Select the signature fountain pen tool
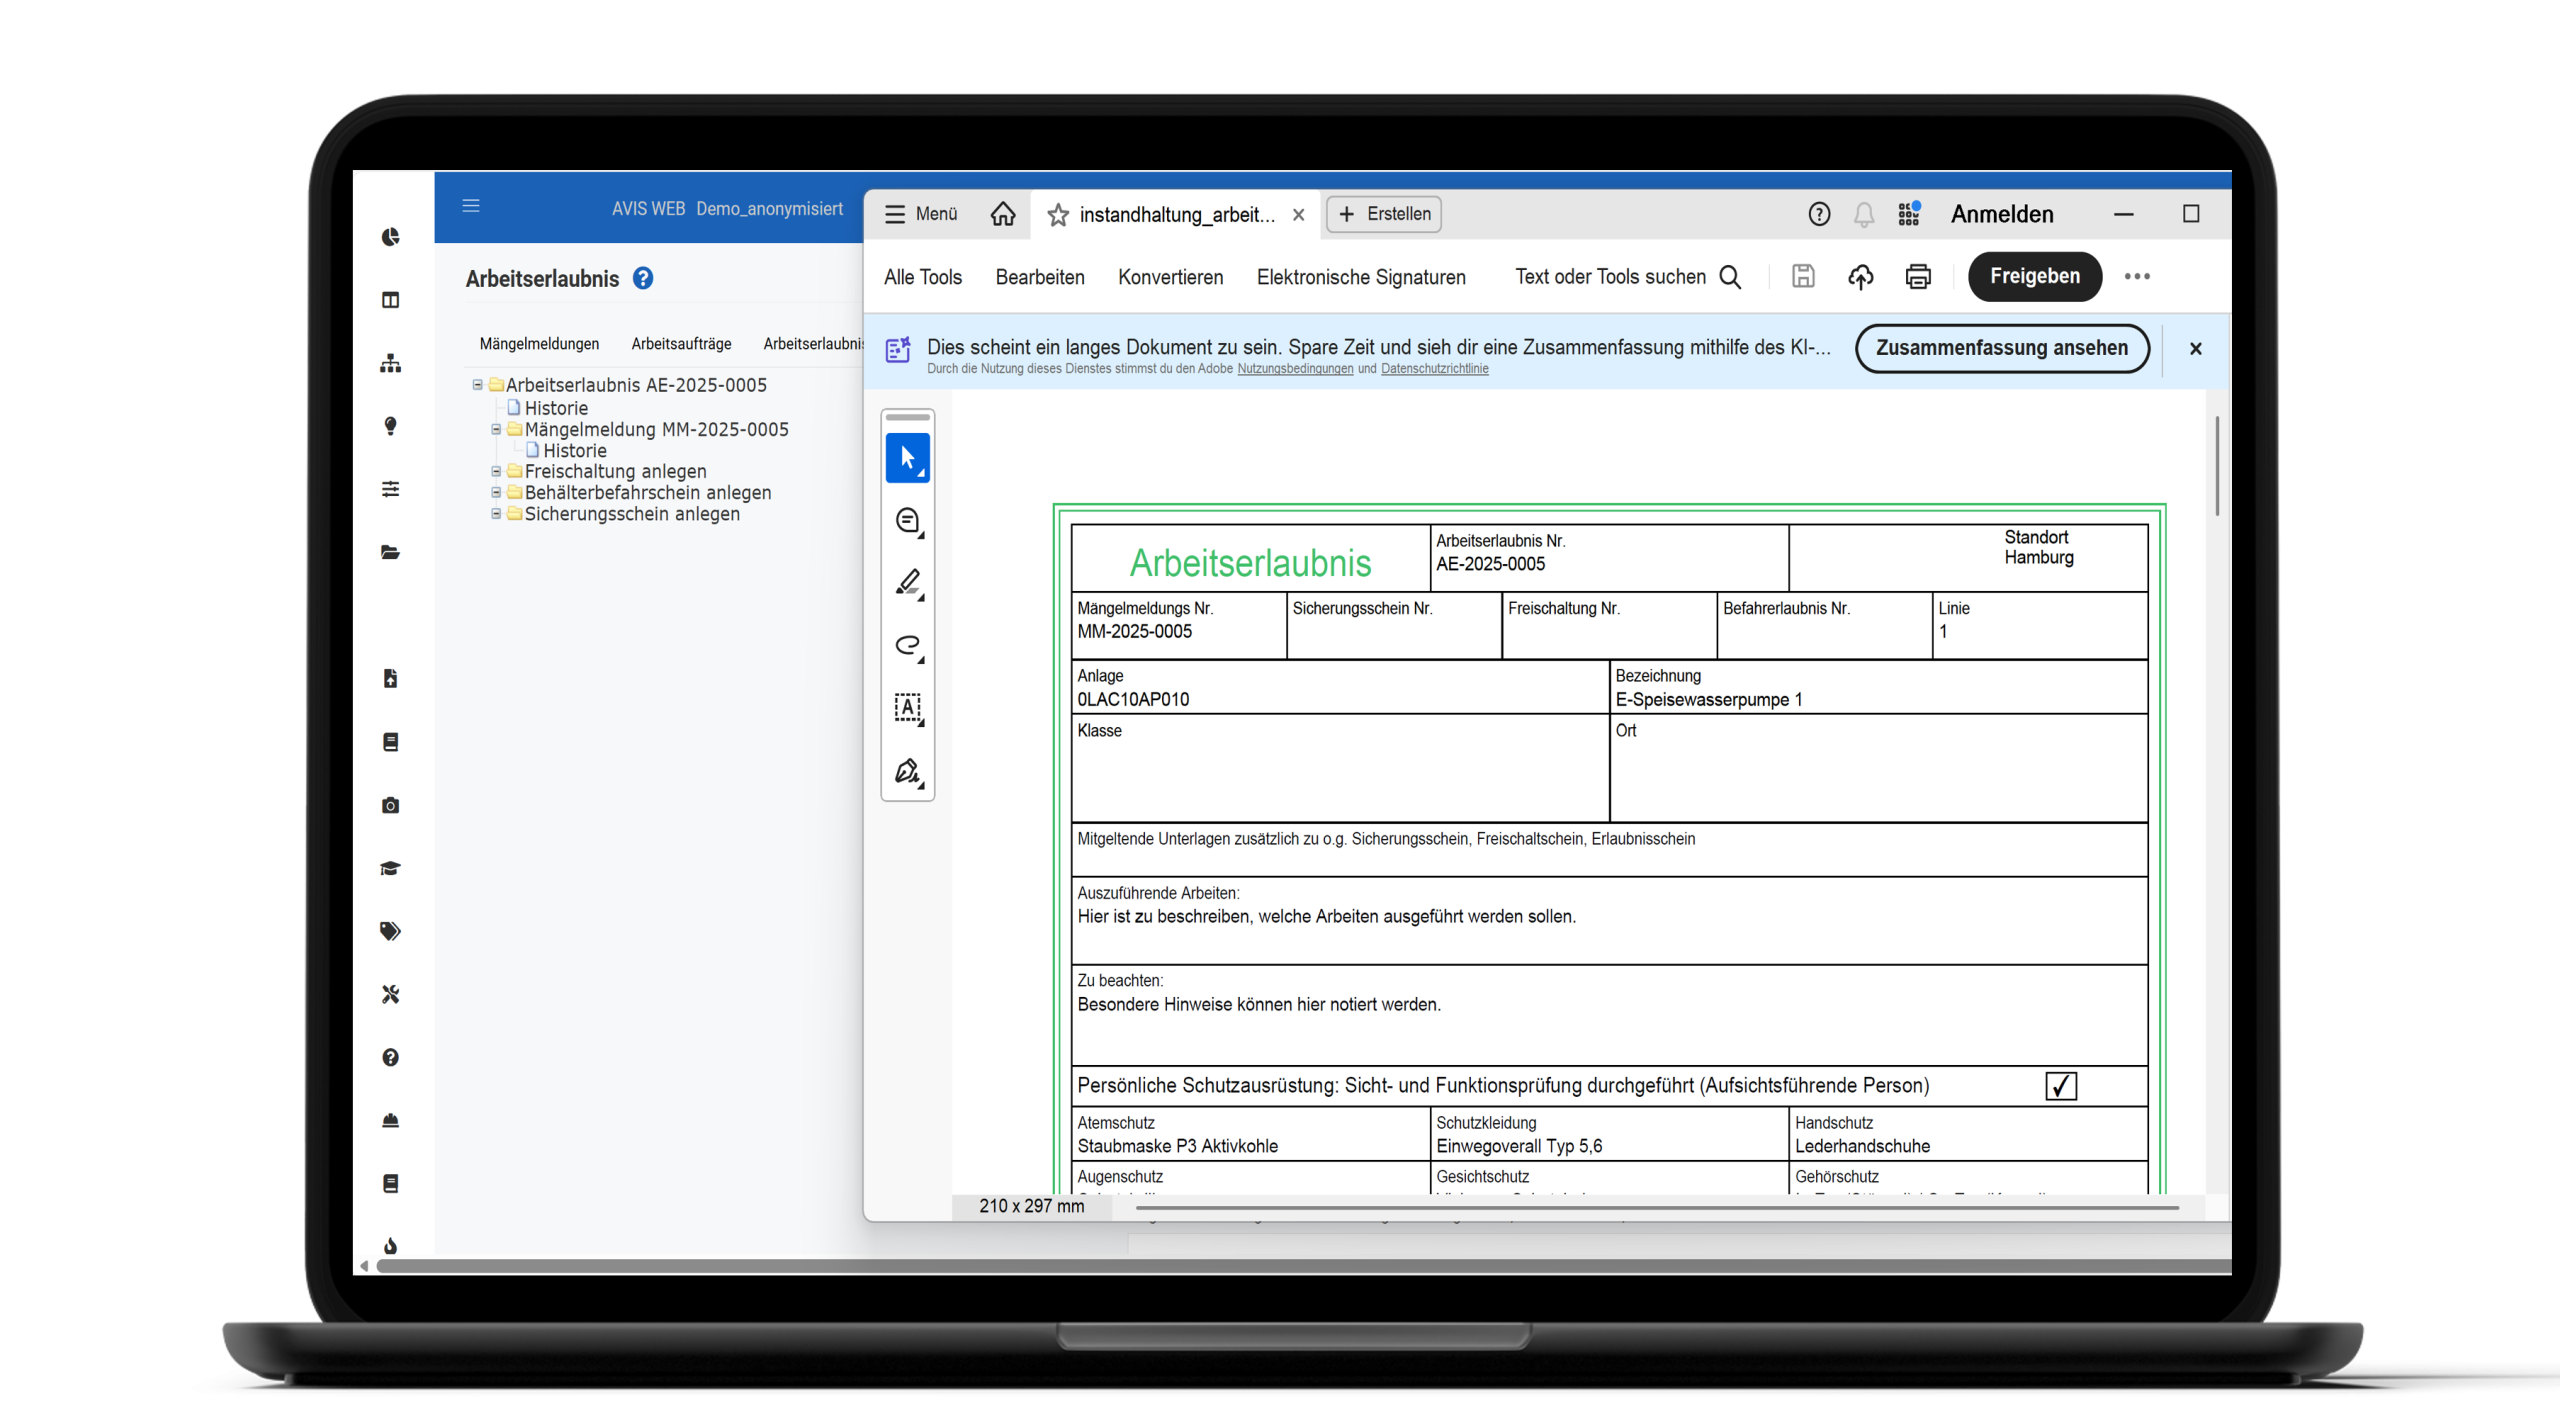The image size is (2560, 1420). (907, 771)
